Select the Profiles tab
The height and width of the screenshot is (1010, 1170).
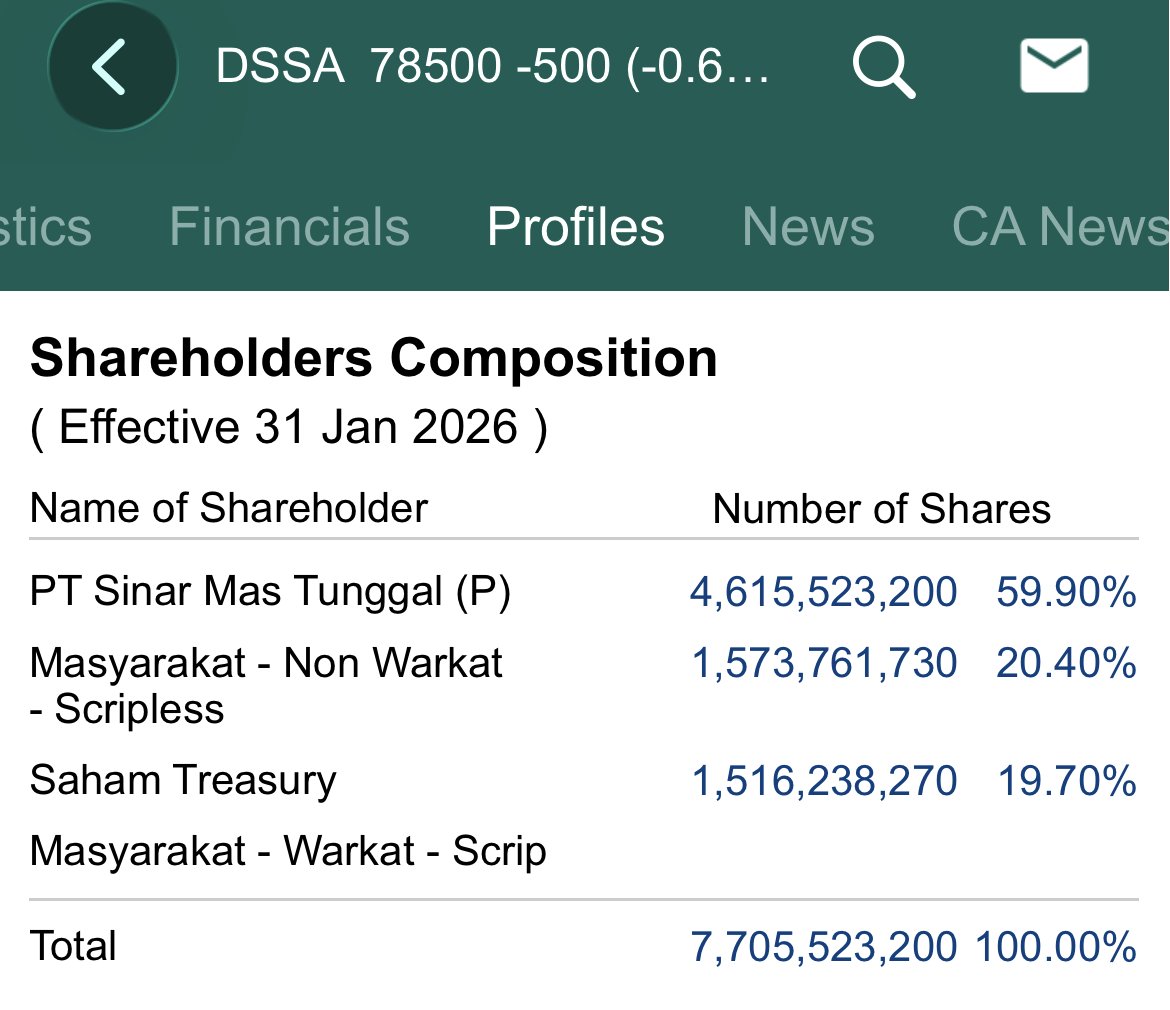coord(575,226)
